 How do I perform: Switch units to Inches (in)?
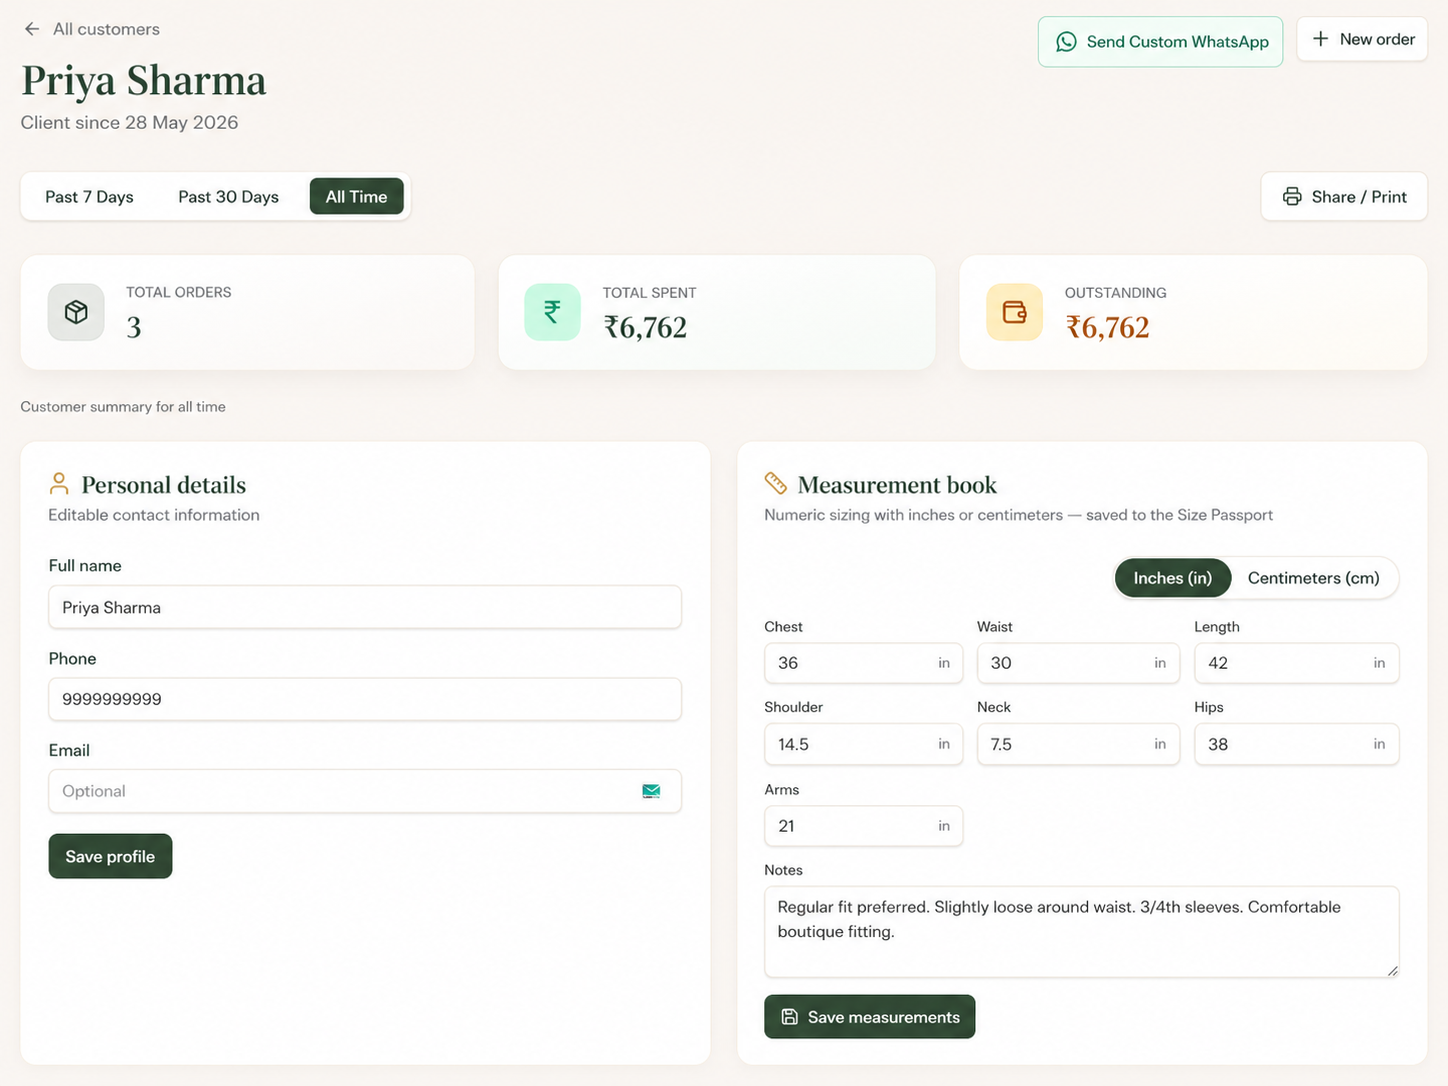pyautogui.click(x=1172, y=578)
